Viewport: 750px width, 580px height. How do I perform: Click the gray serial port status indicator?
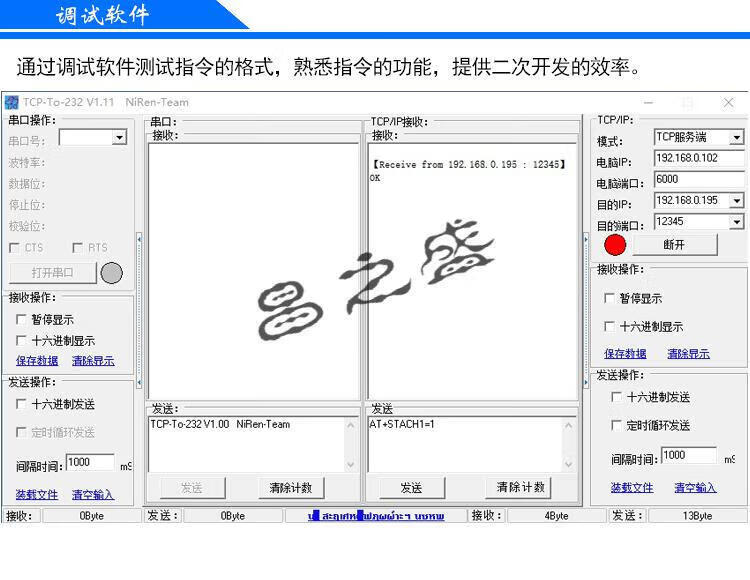point(112,273)
